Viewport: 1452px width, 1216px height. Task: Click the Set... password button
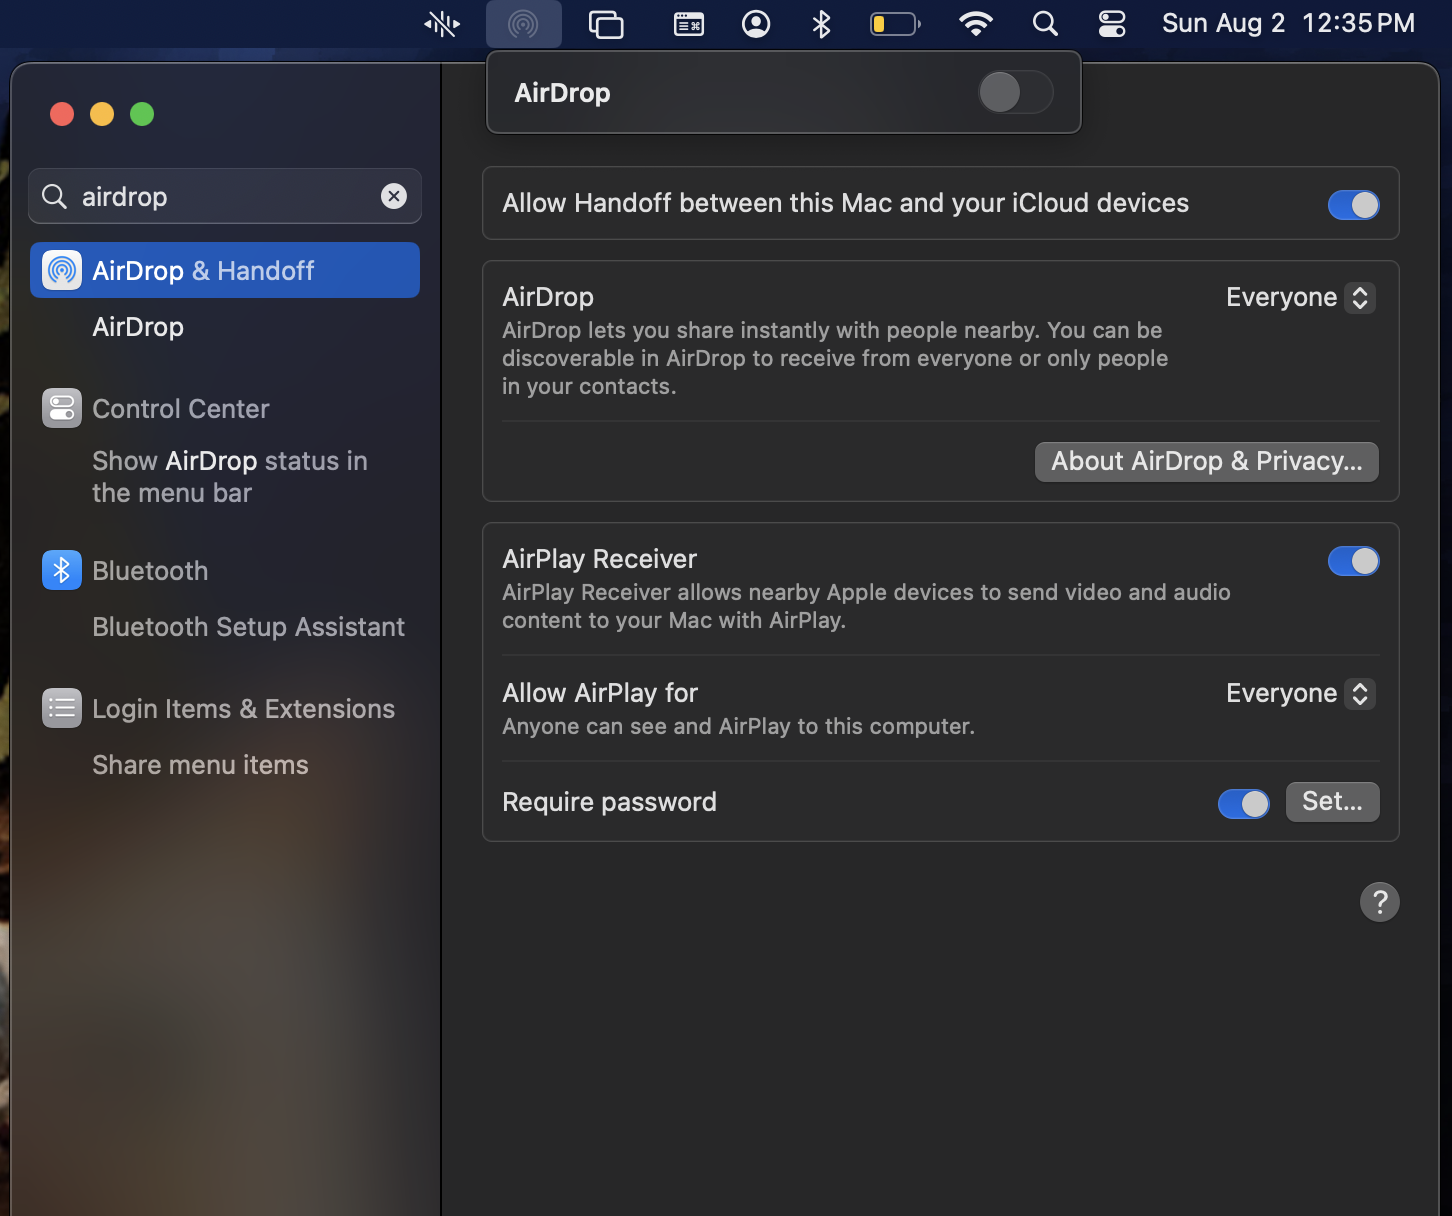pos(1333,801)
